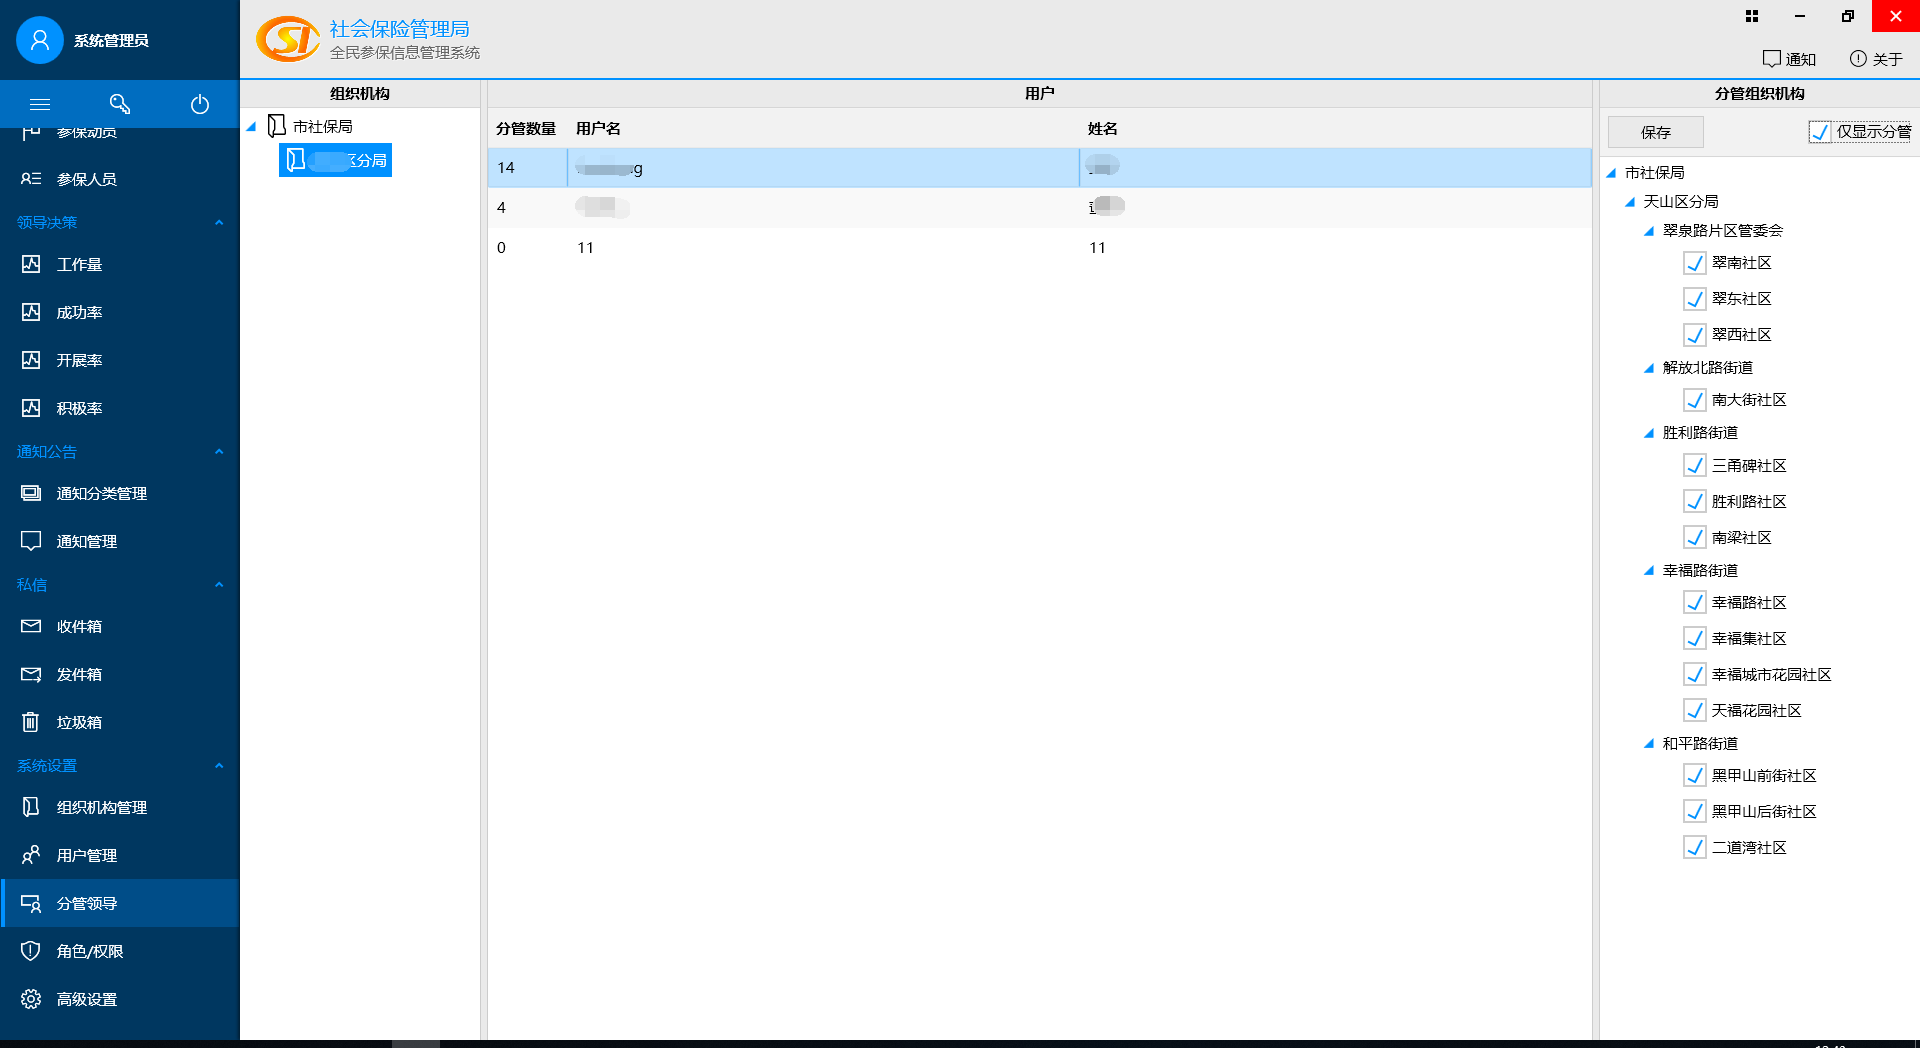1920x1048 pixels.
Task: Toggle the 仅显示分管 checkbox
Action: point(1820,132)
